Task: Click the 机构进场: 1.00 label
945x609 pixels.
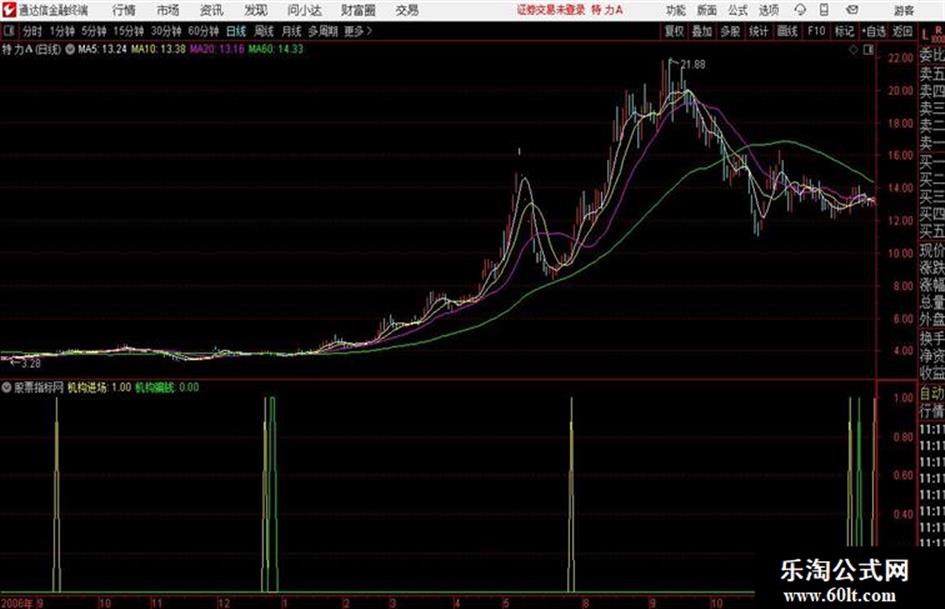Action: pos(99,388)
